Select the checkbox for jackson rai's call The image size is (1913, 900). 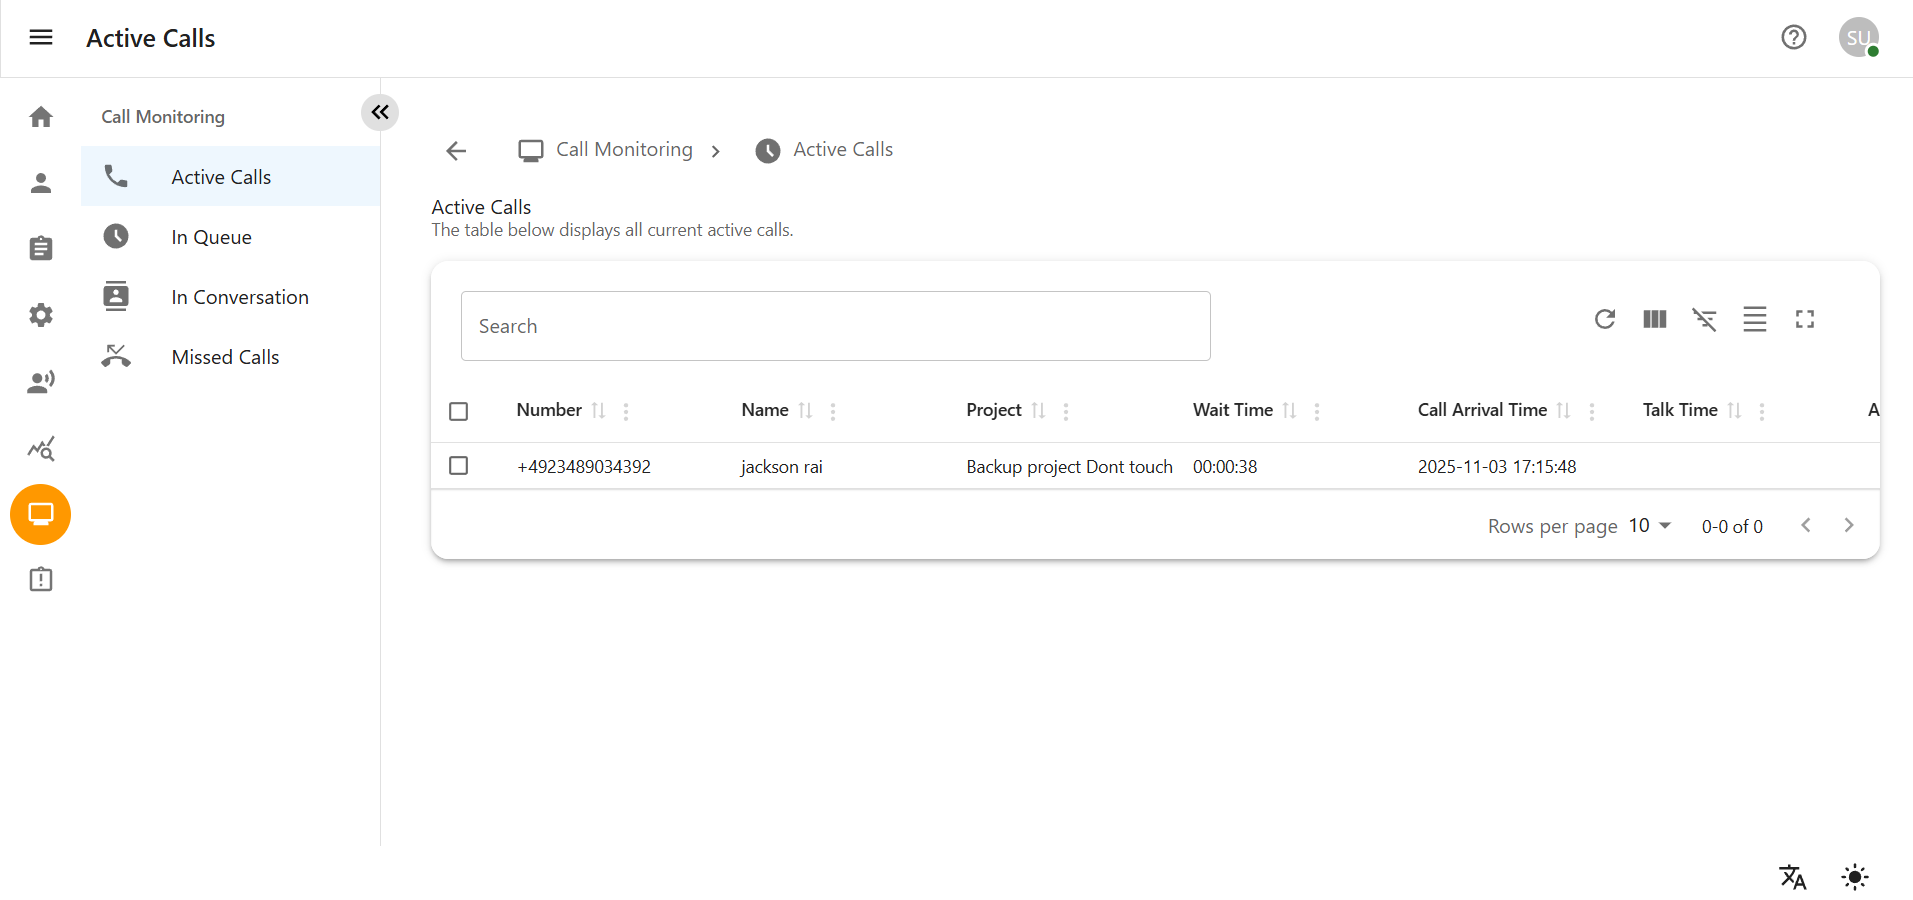pos(458,465)
